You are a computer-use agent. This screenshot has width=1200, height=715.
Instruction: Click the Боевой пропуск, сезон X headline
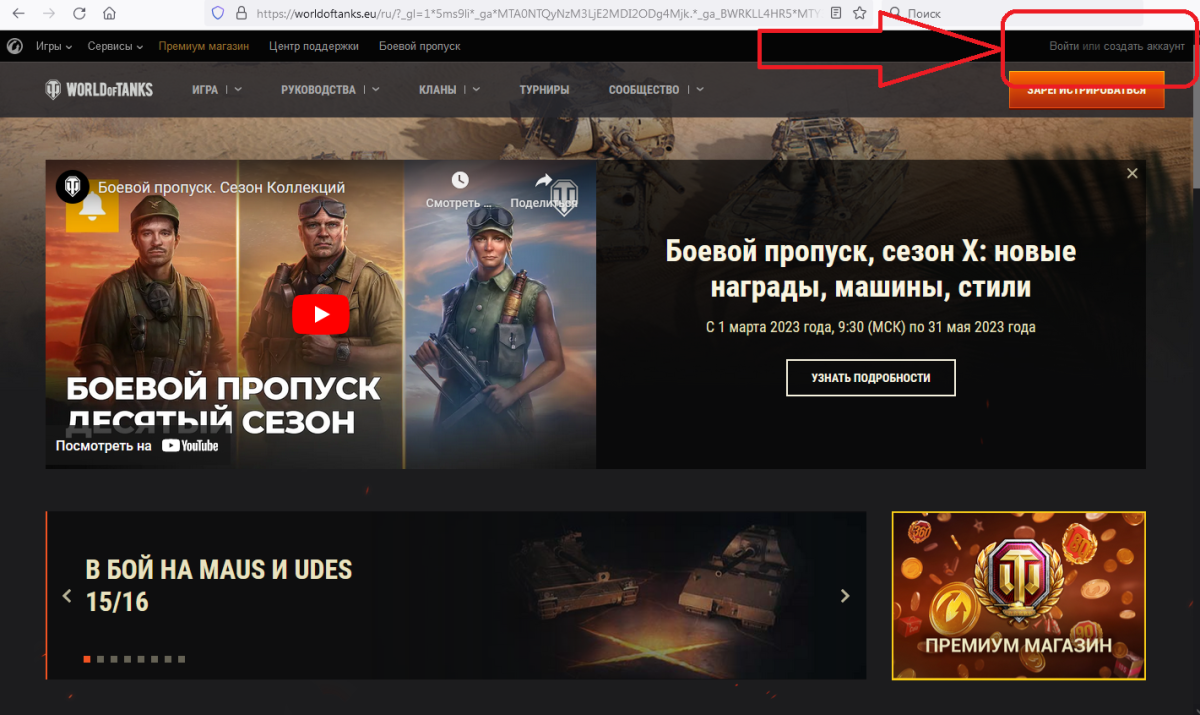pos(870,269)
